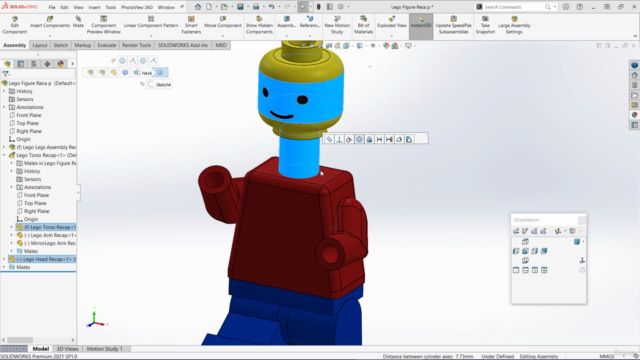Collapse the ribbon with the arrow
Image resolution: width=640 pixels, height=360 pixels.
(x=635, y=36)
